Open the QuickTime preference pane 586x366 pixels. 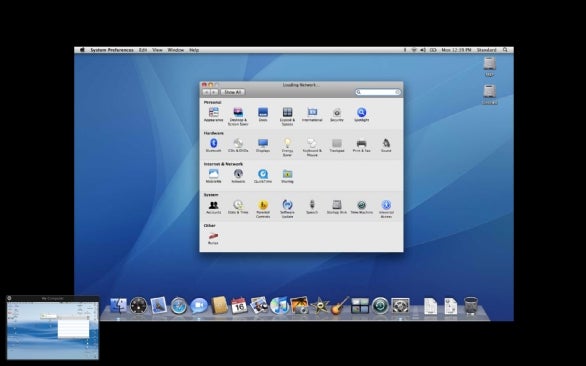(263, 176)
